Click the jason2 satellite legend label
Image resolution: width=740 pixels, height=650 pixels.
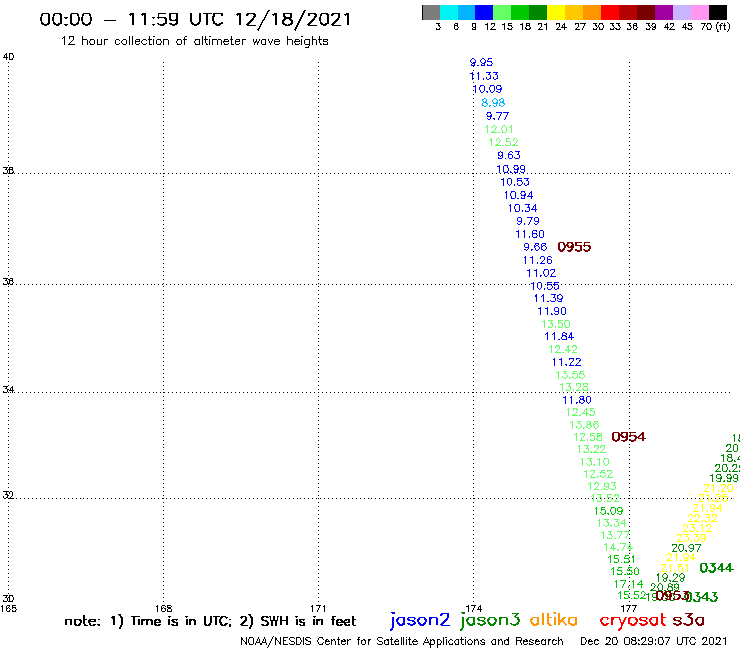[x=420, y=620]
